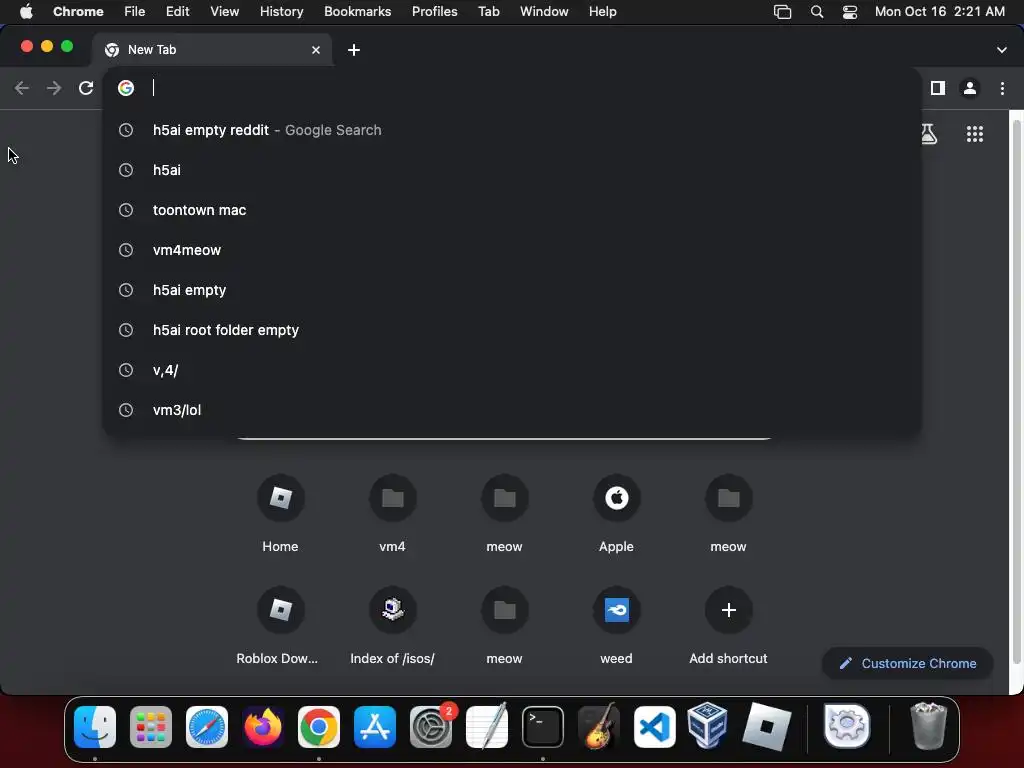The width and height of the screenshot is (1024, 768).
Task: Go back with the back arrow
Action: 22,88
